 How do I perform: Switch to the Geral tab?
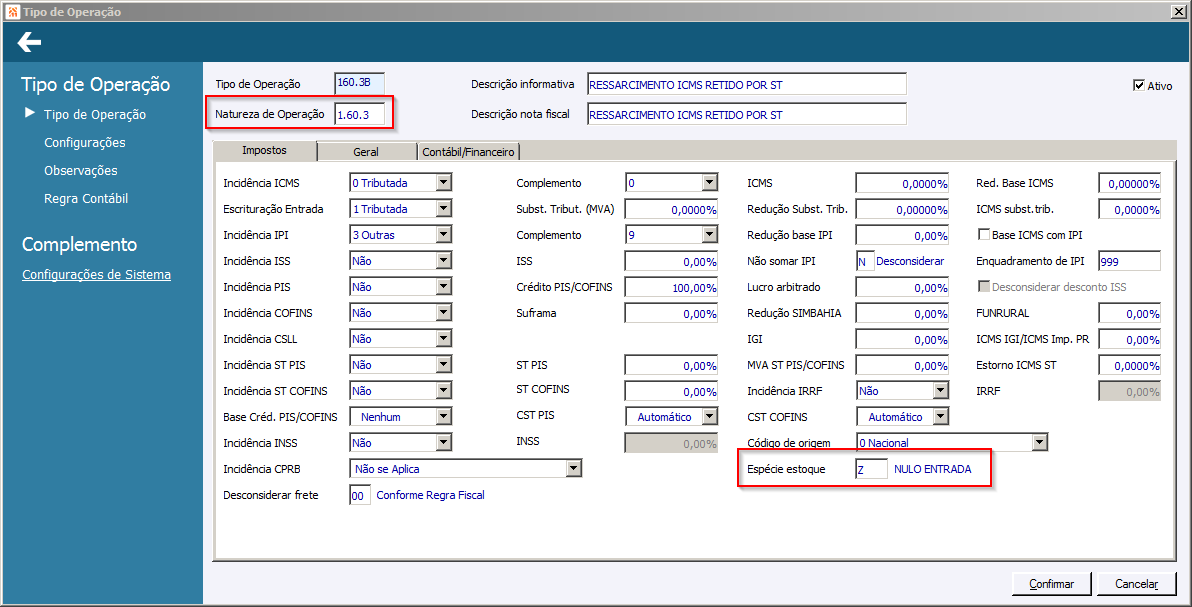[x=365, y=152]
